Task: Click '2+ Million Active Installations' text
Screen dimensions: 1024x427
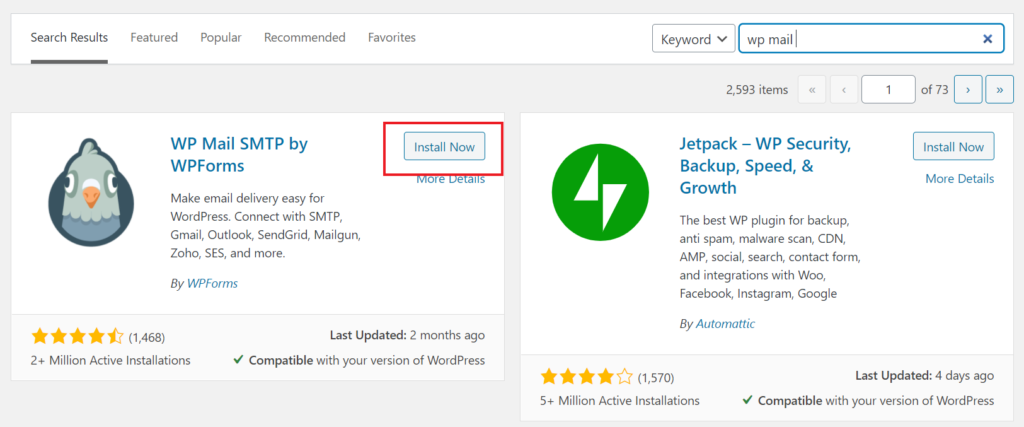Action: [x=110, y=360]
